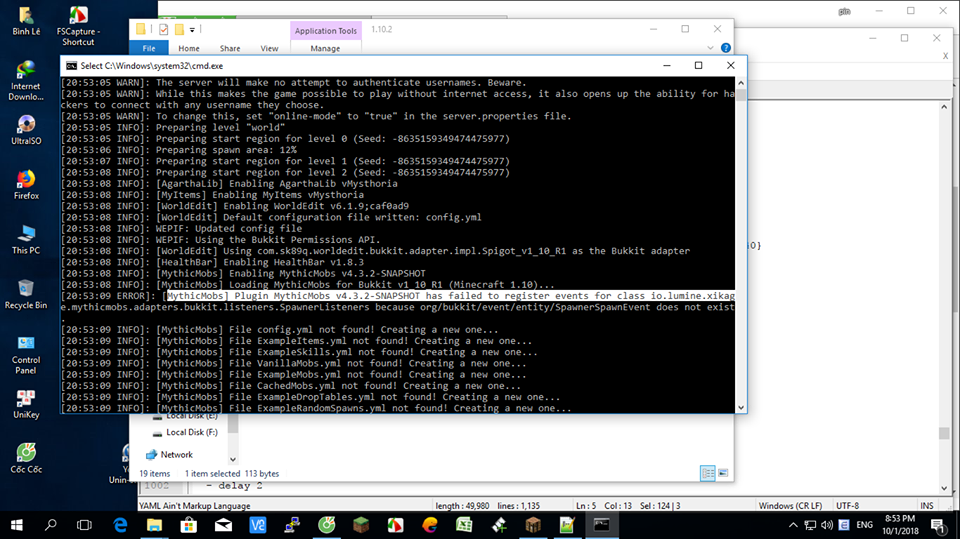
Task: Open Internet Download Manager desktop icon
Action: pyautogui.click(x=26, y=80)
